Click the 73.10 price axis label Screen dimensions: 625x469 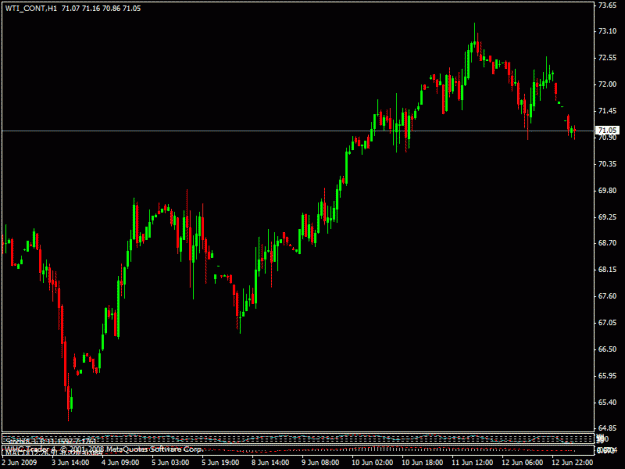[x=607, y=31]
